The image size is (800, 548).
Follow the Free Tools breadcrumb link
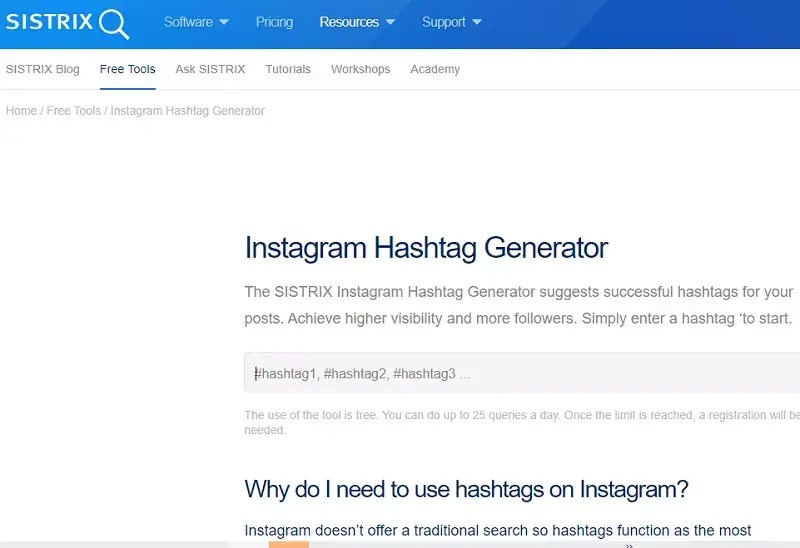click(73, 111)
